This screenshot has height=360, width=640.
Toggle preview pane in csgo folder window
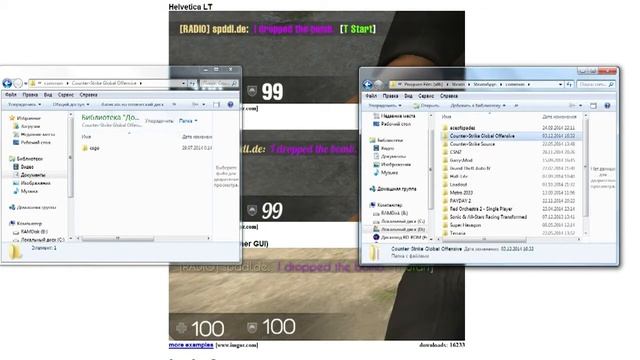[217, 104]
